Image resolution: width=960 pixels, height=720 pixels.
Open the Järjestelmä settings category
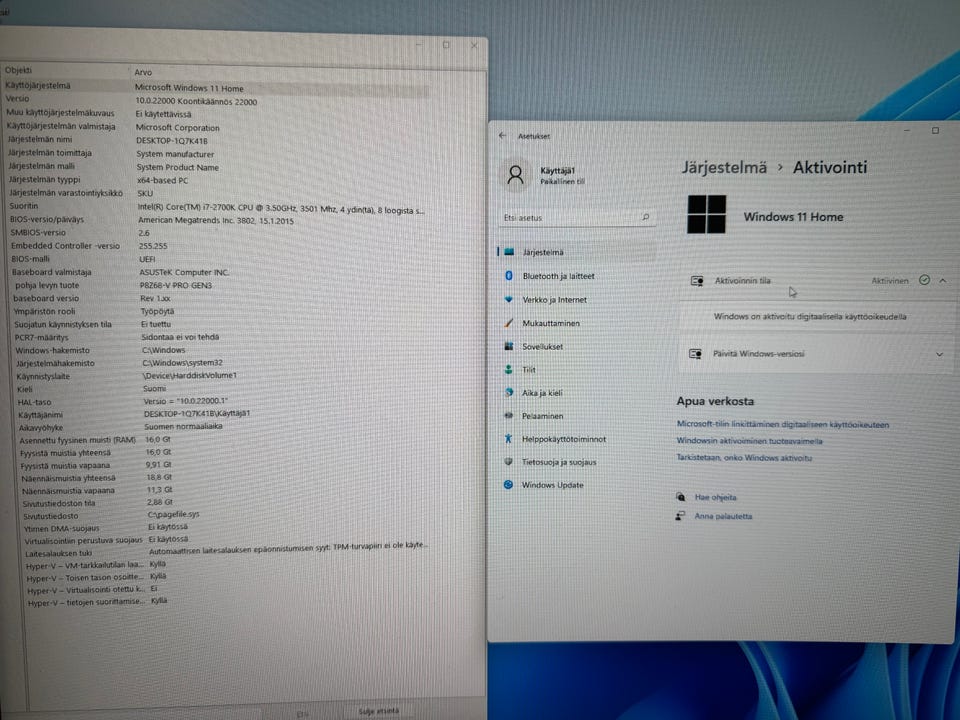(577, 252)
